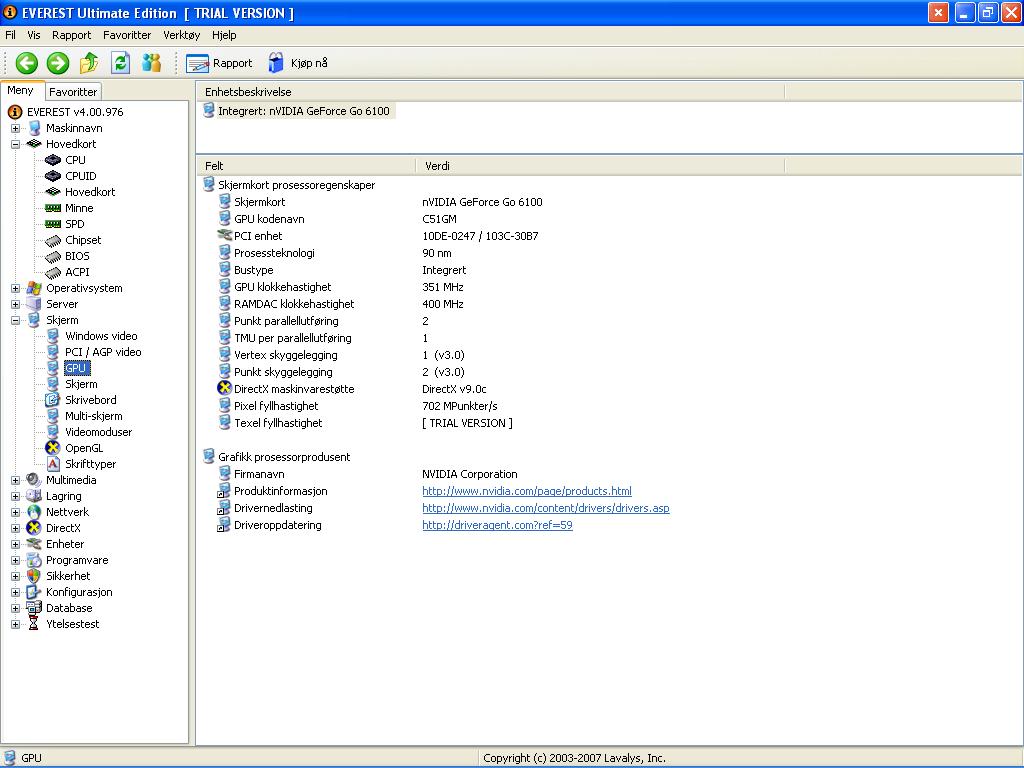Select the Minne memory icon
Screen dimensions: 1024x768
click(53, 208)
